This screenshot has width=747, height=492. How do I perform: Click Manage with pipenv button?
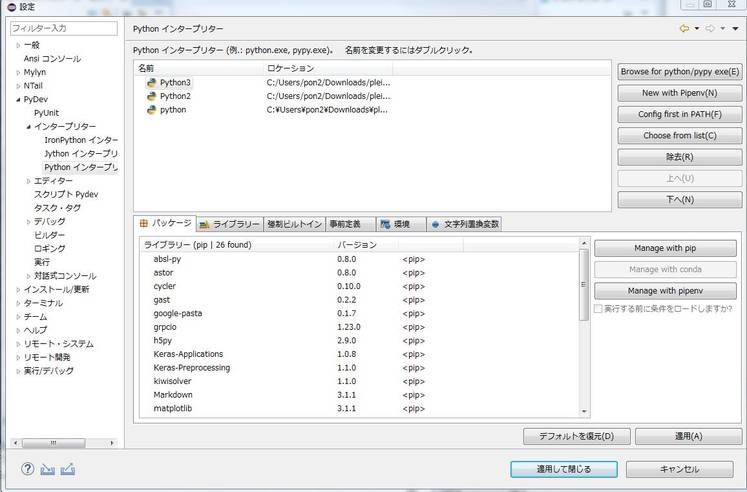pyautogui.click(x=665, y=291)
